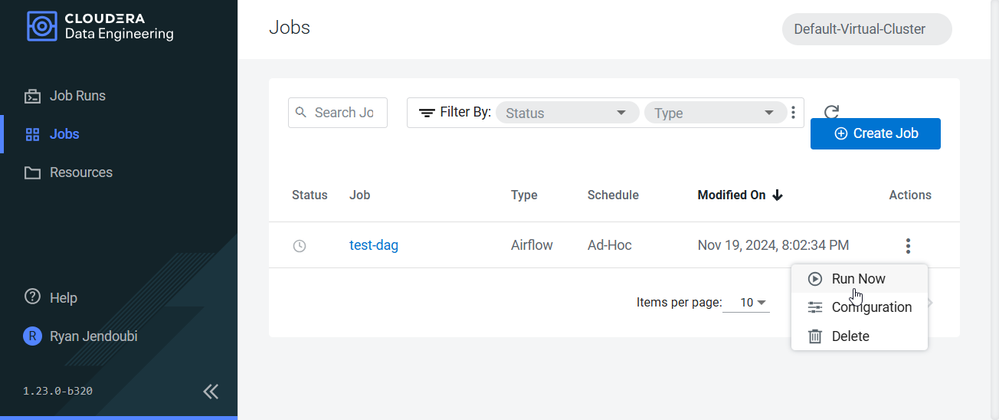Click the Cloudera Data Engineering logo
Screen dimensions: 999x420
coord(101,26)
